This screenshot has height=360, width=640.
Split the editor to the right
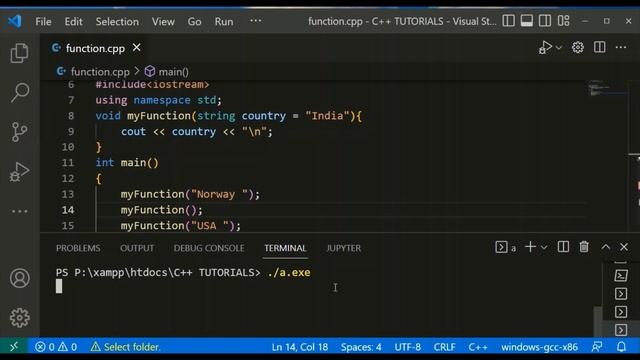pyautogui.click(x=600, y=47)
